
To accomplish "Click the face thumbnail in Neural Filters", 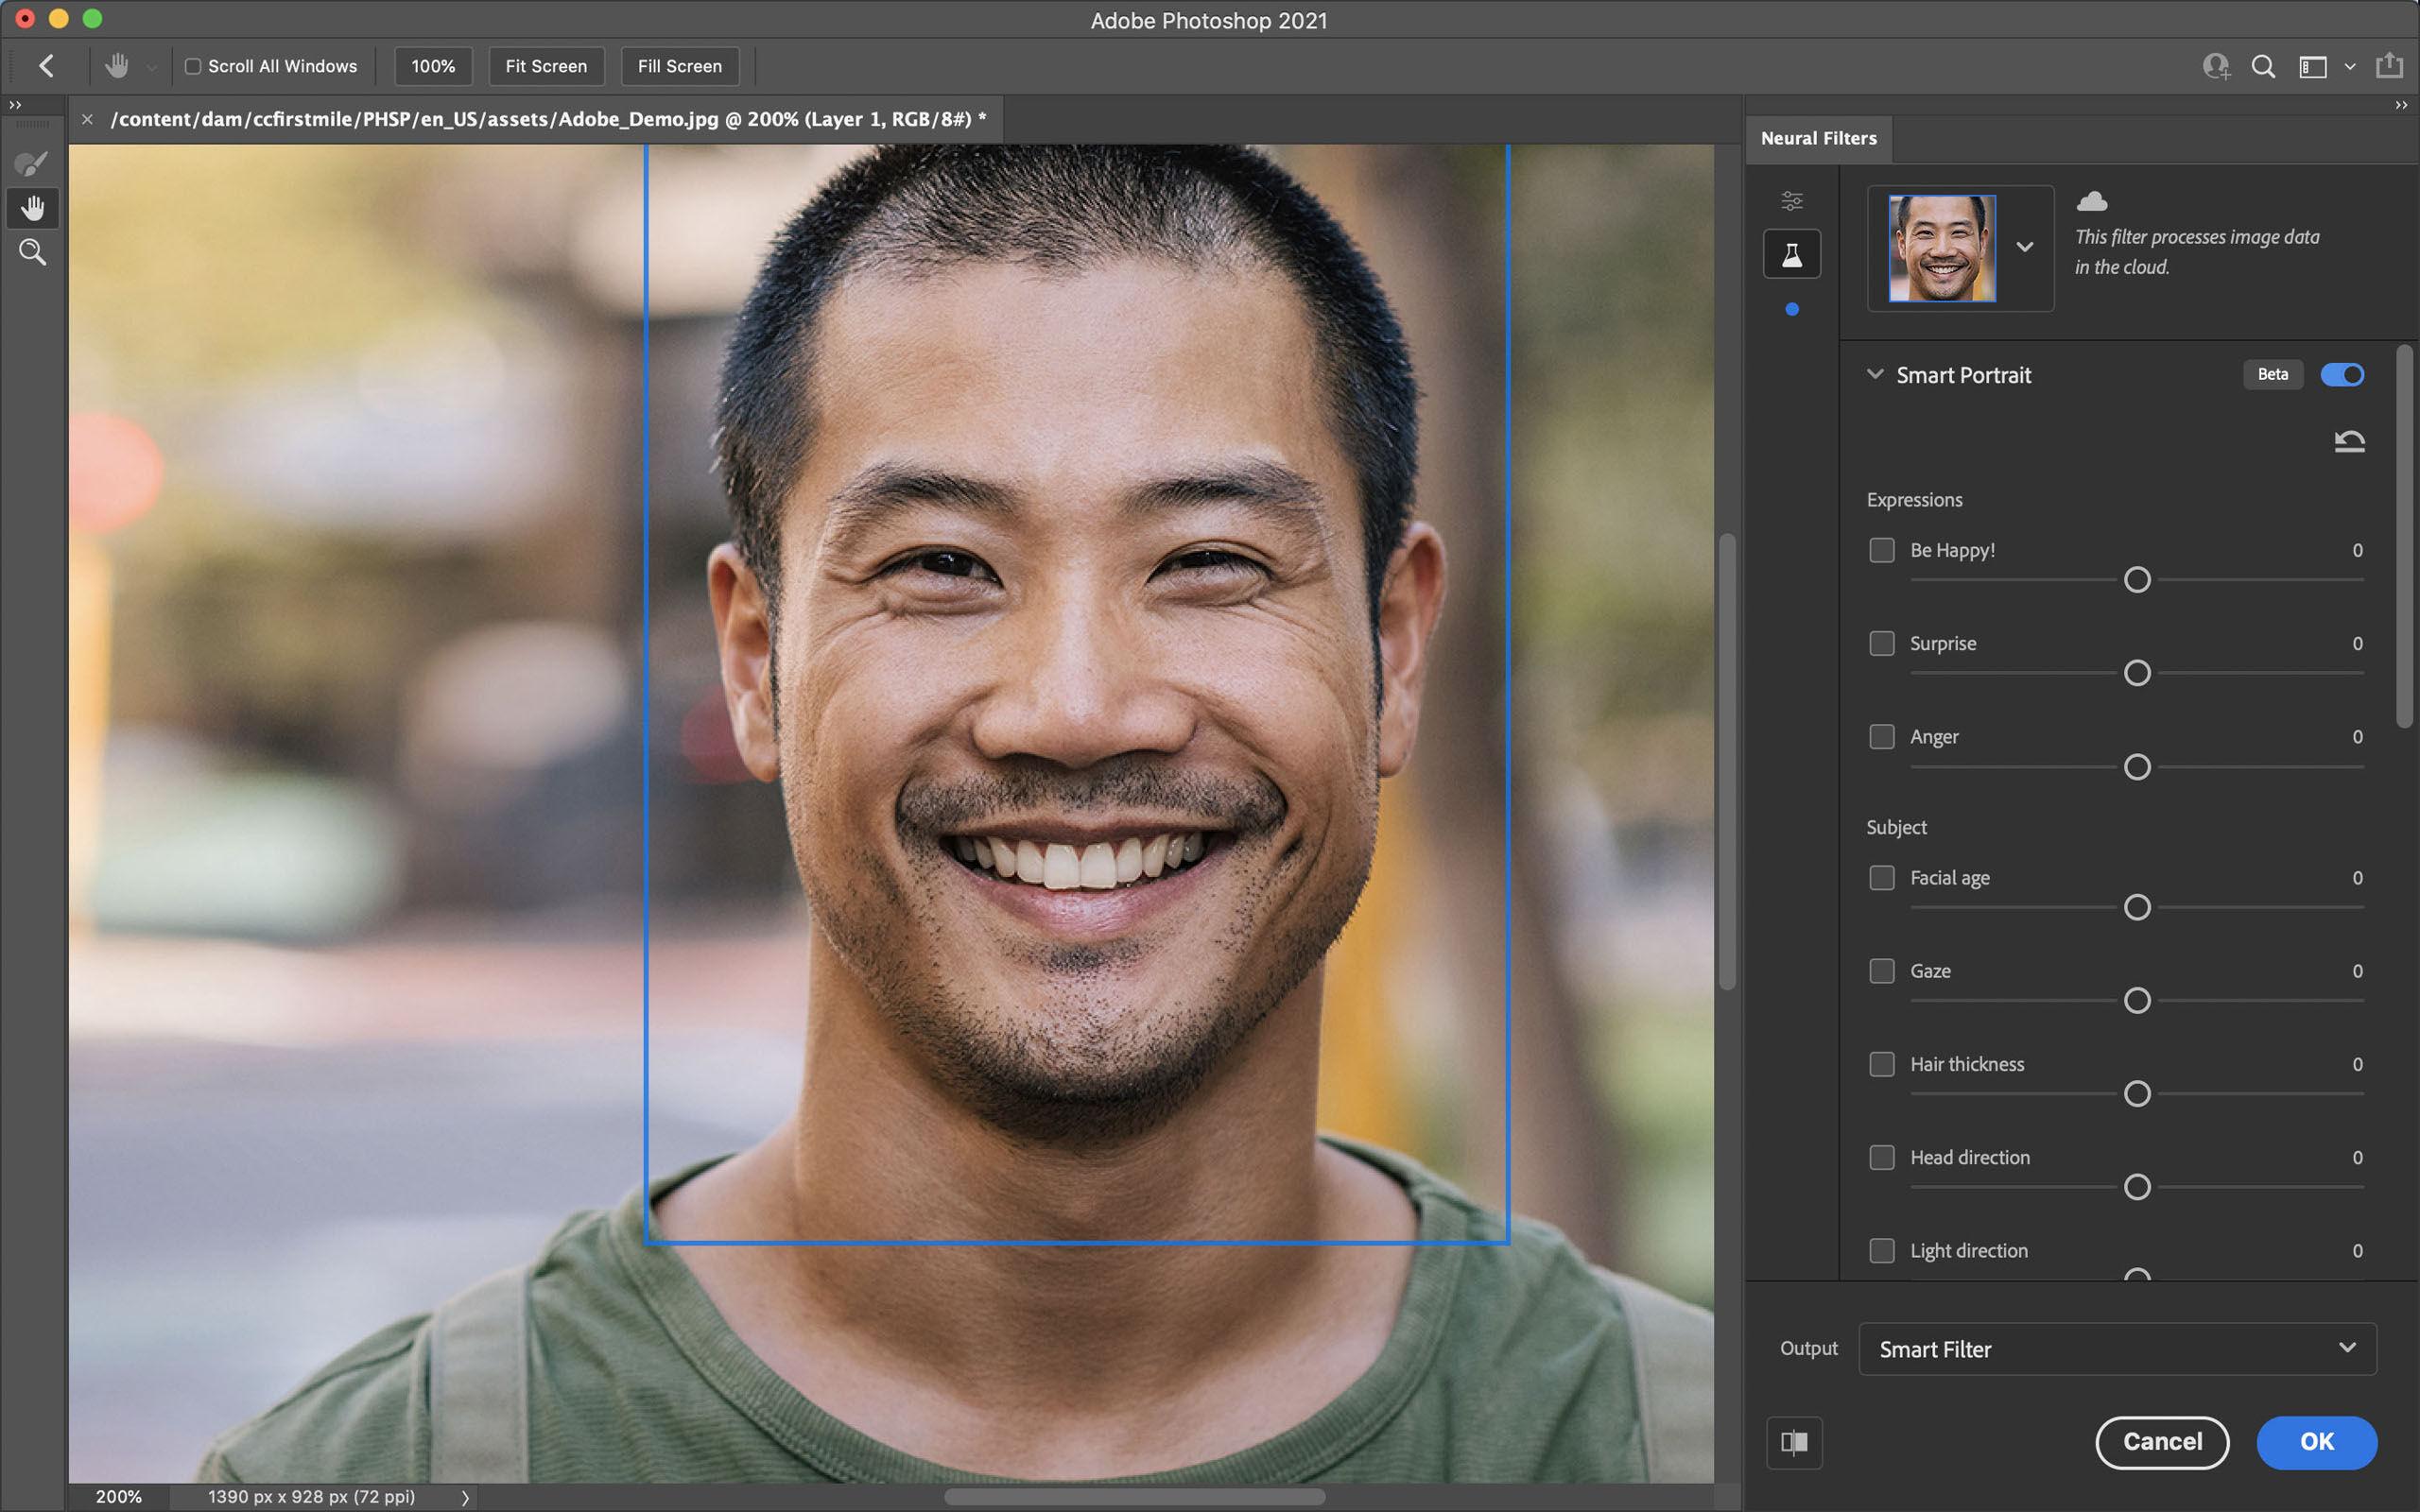I will [x=1939, y=248].
